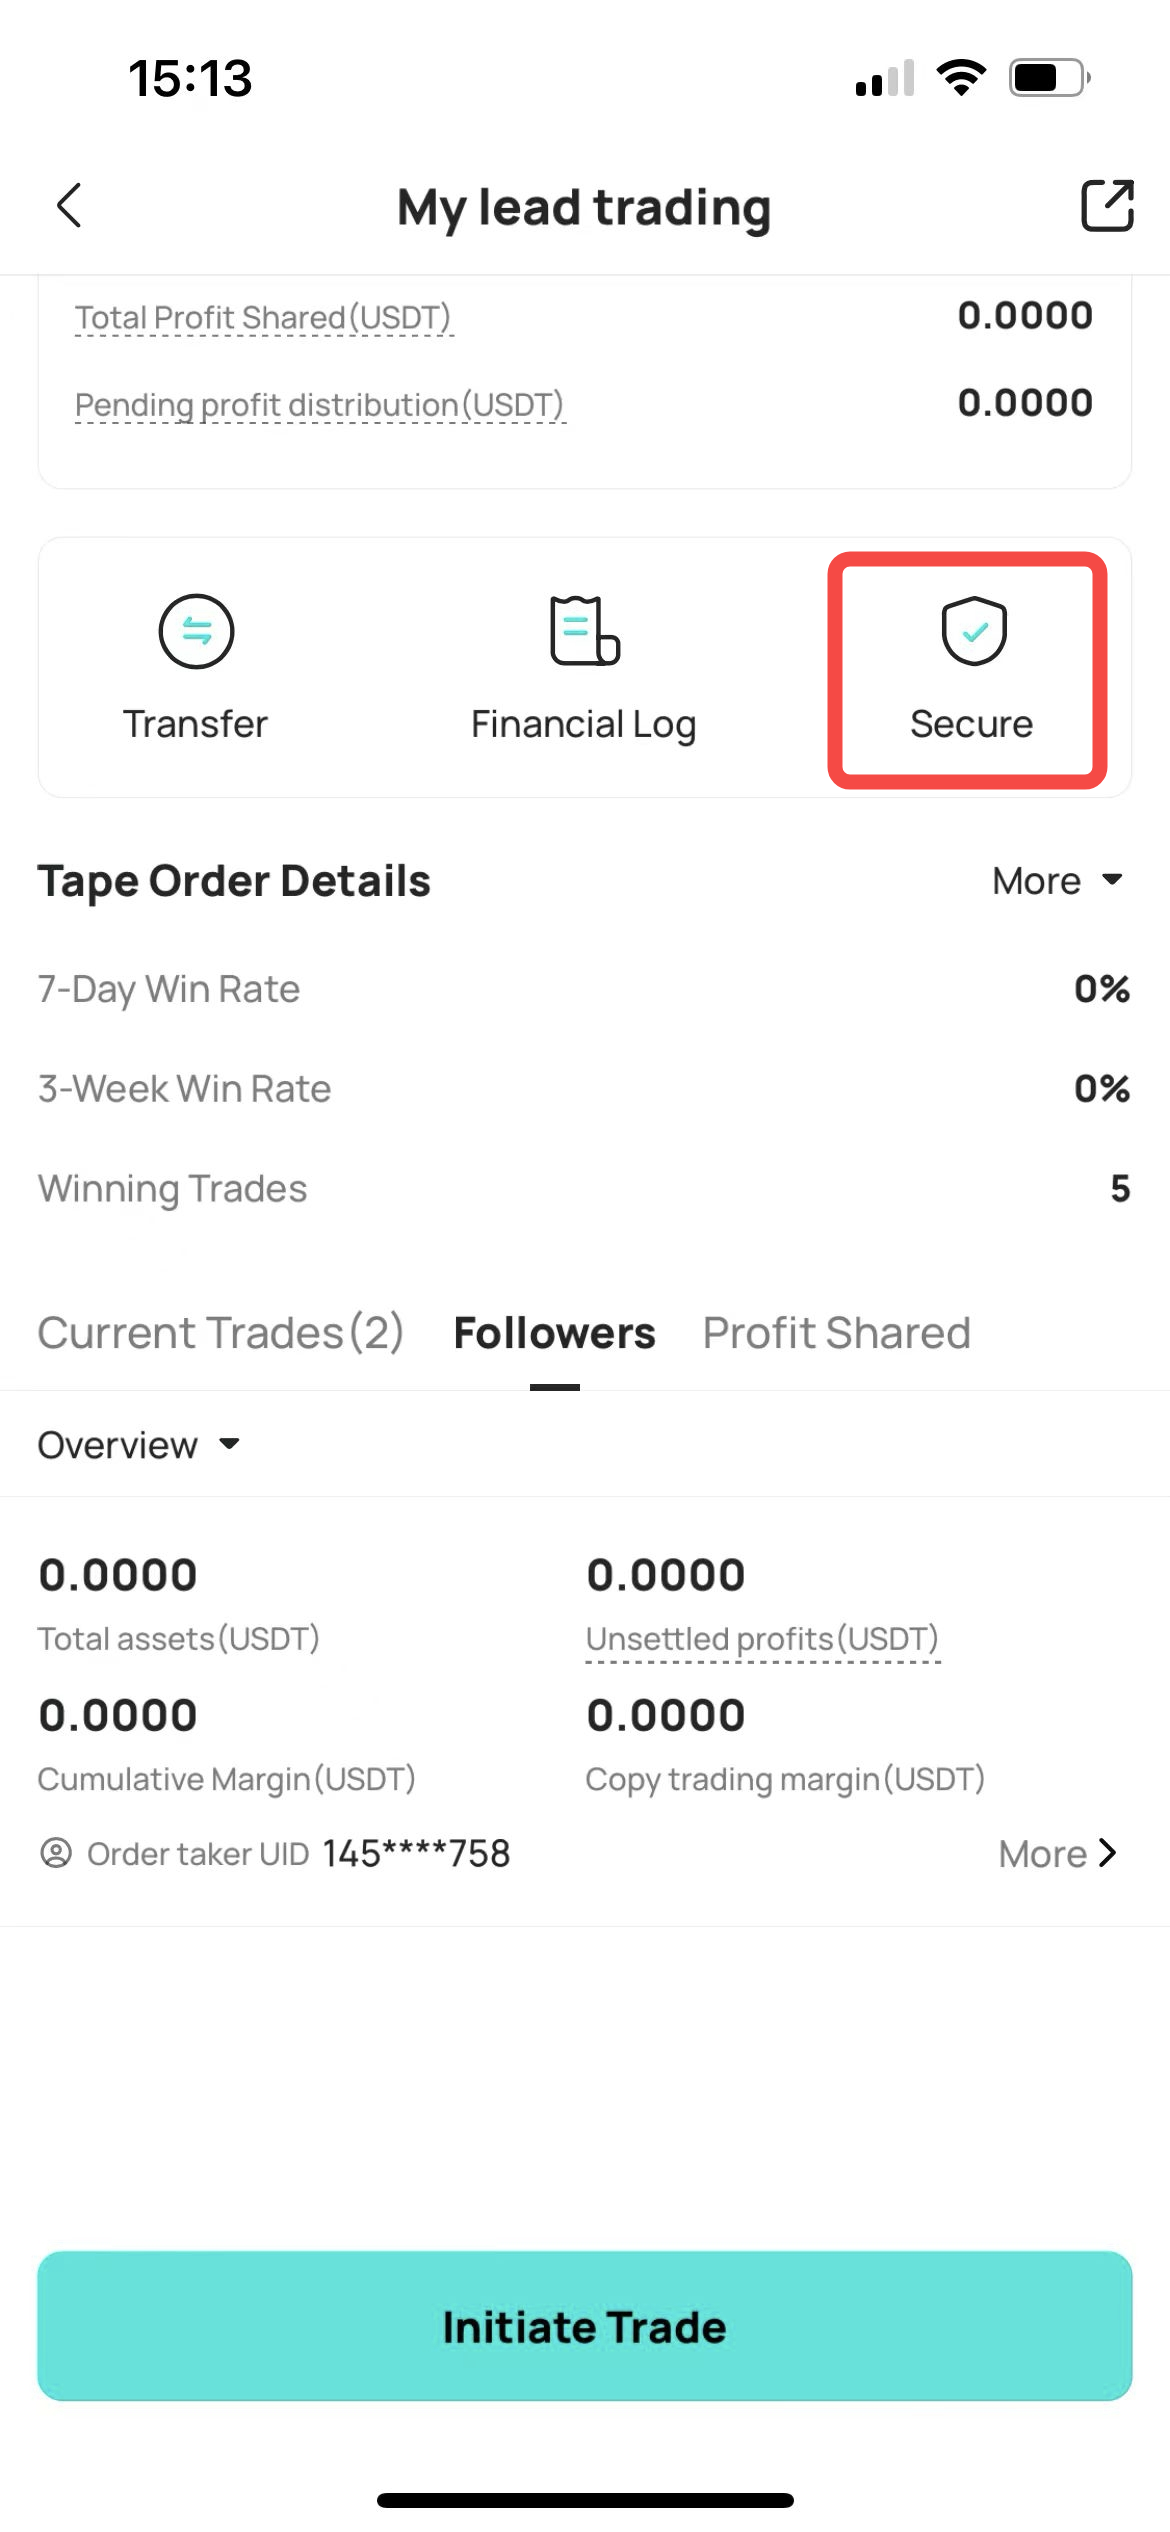Tap the order taker profile icon
Image resolution: width=1170 pixels, height=2532 pixels.
click(x=56, y=1853)
